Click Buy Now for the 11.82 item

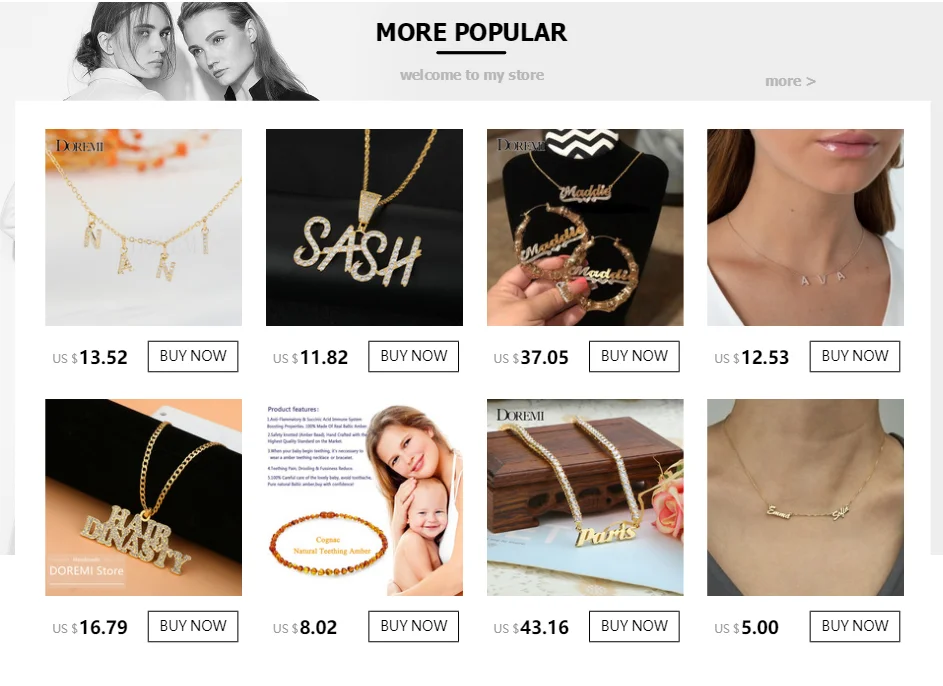pyautogui.click(x=414, y=357)
